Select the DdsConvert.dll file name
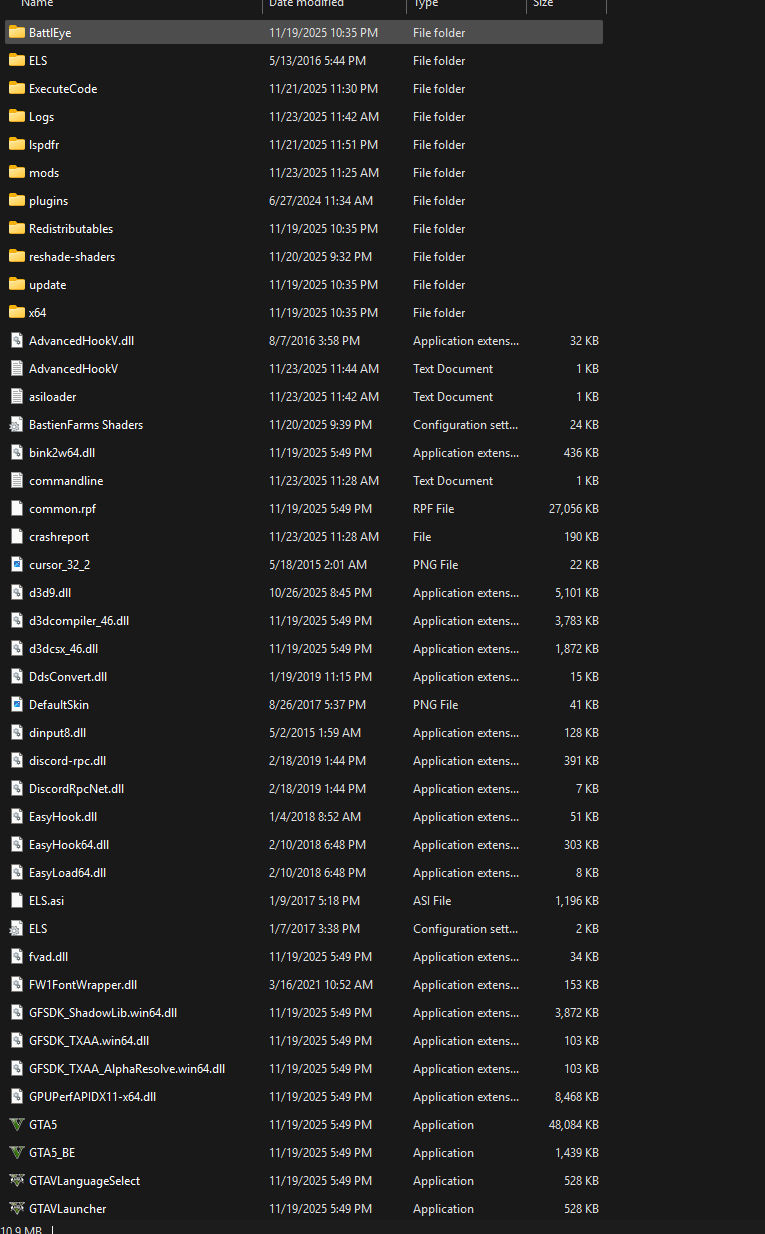Viewport: 765px width, 1234px height. coord(68,677)
